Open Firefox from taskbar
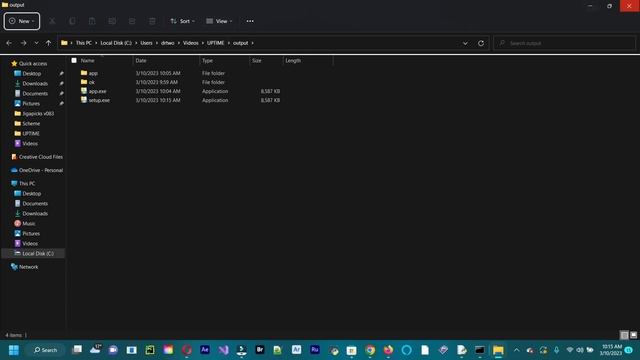 click(388, 350)
